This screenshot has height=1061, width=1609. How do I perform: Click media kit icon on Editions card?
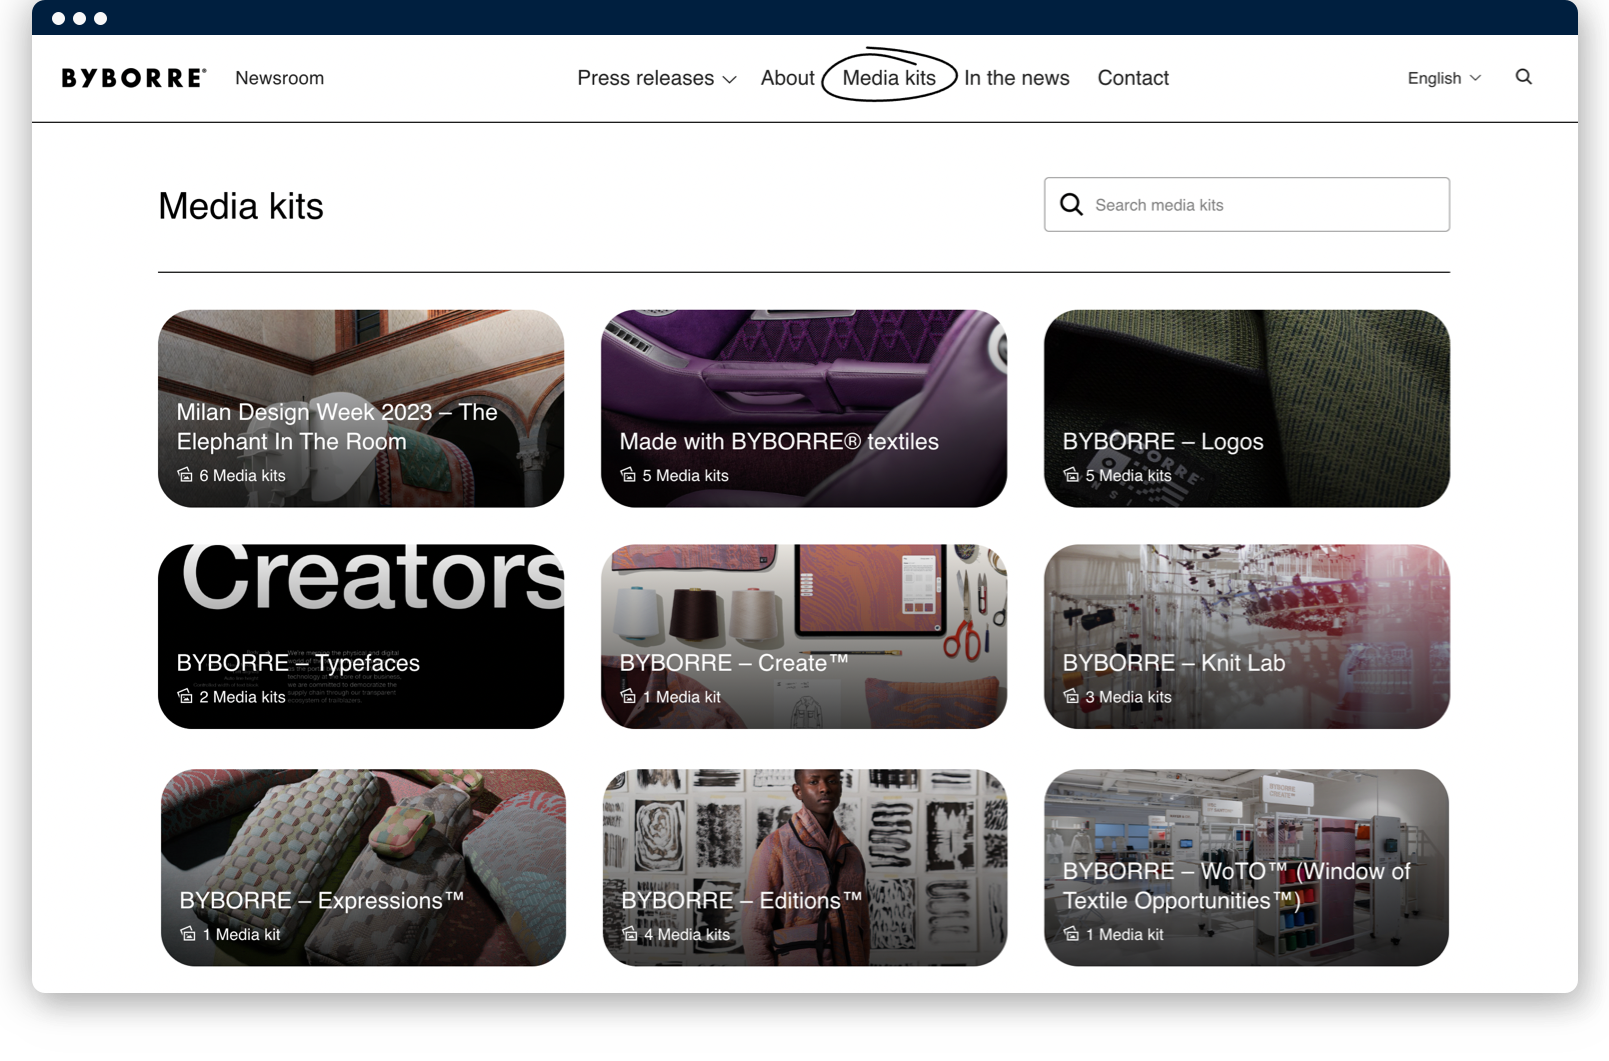pyautogui.click(x=630, y=934)
